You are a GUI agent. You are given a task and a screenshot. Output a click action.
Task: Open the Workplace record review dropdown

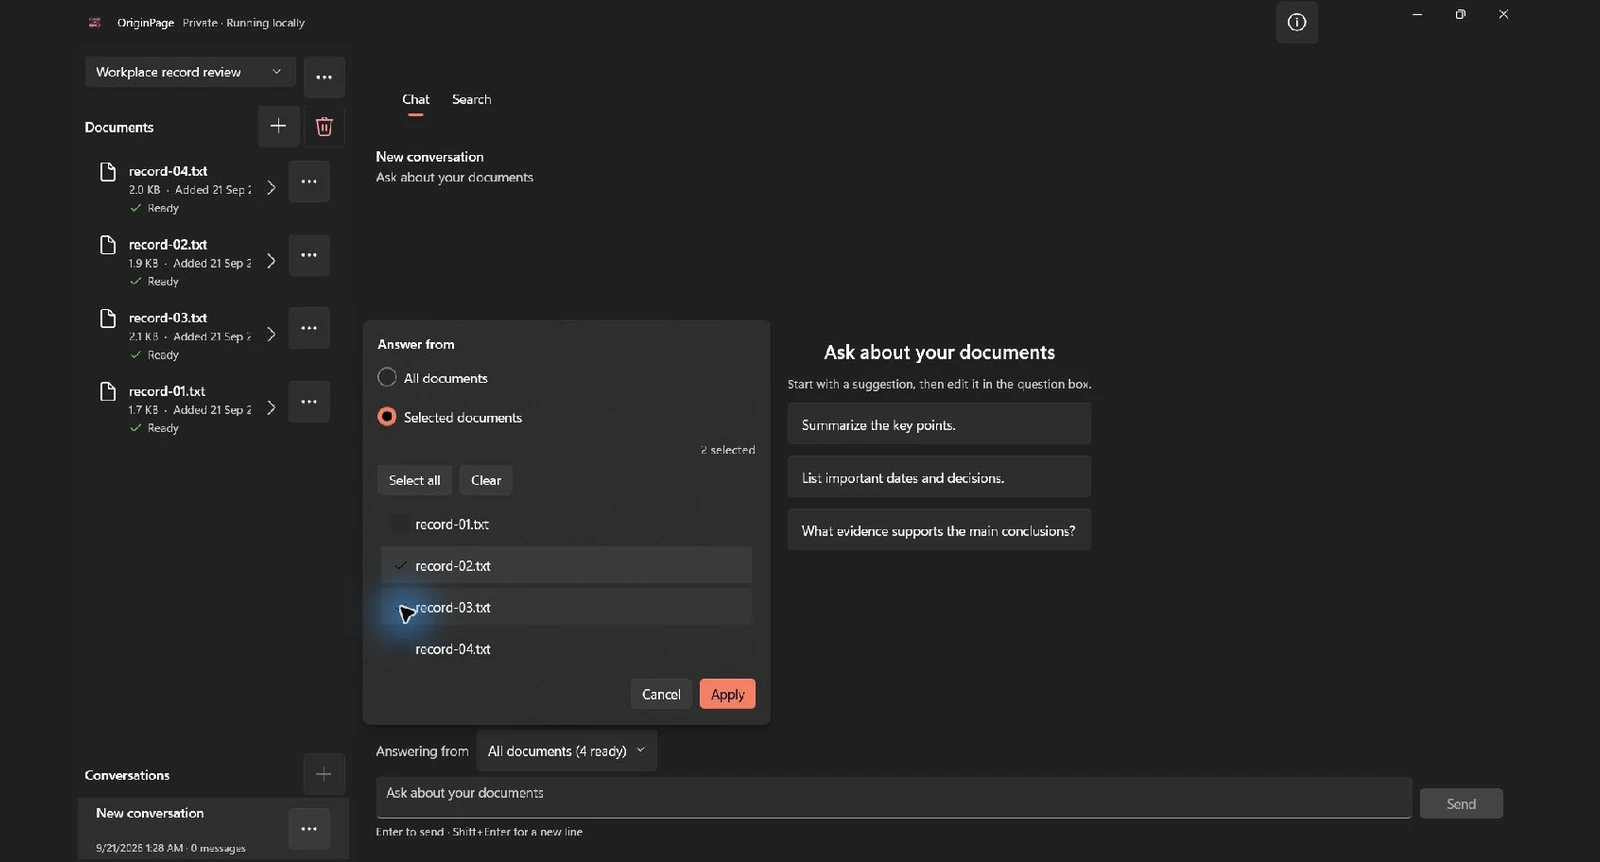[190, 72]
